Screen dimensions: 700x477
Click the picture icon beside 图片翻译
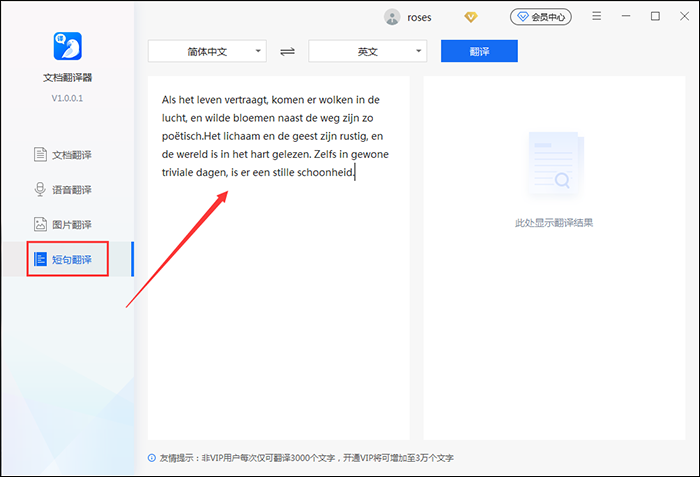tap(40, 224)
